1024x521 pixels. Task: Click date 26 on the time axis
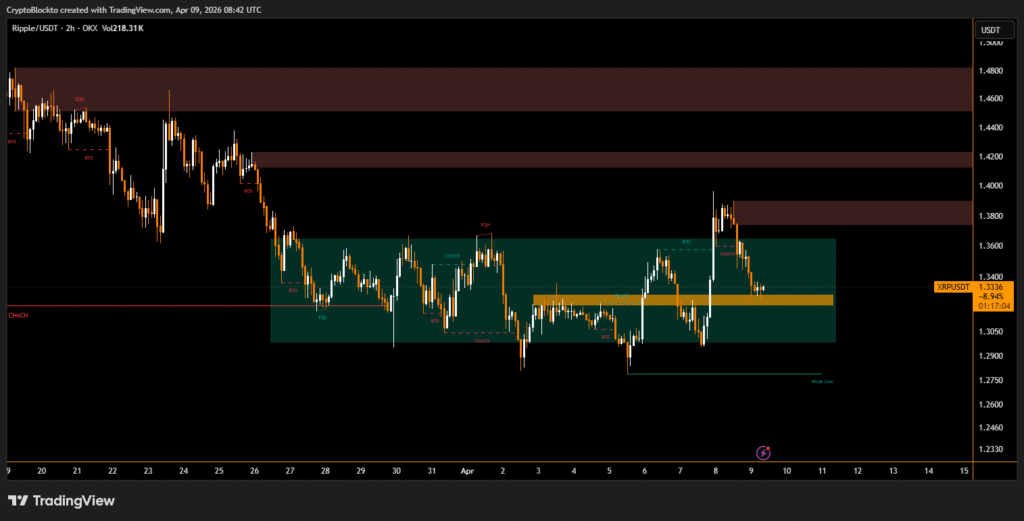point(254,469)
